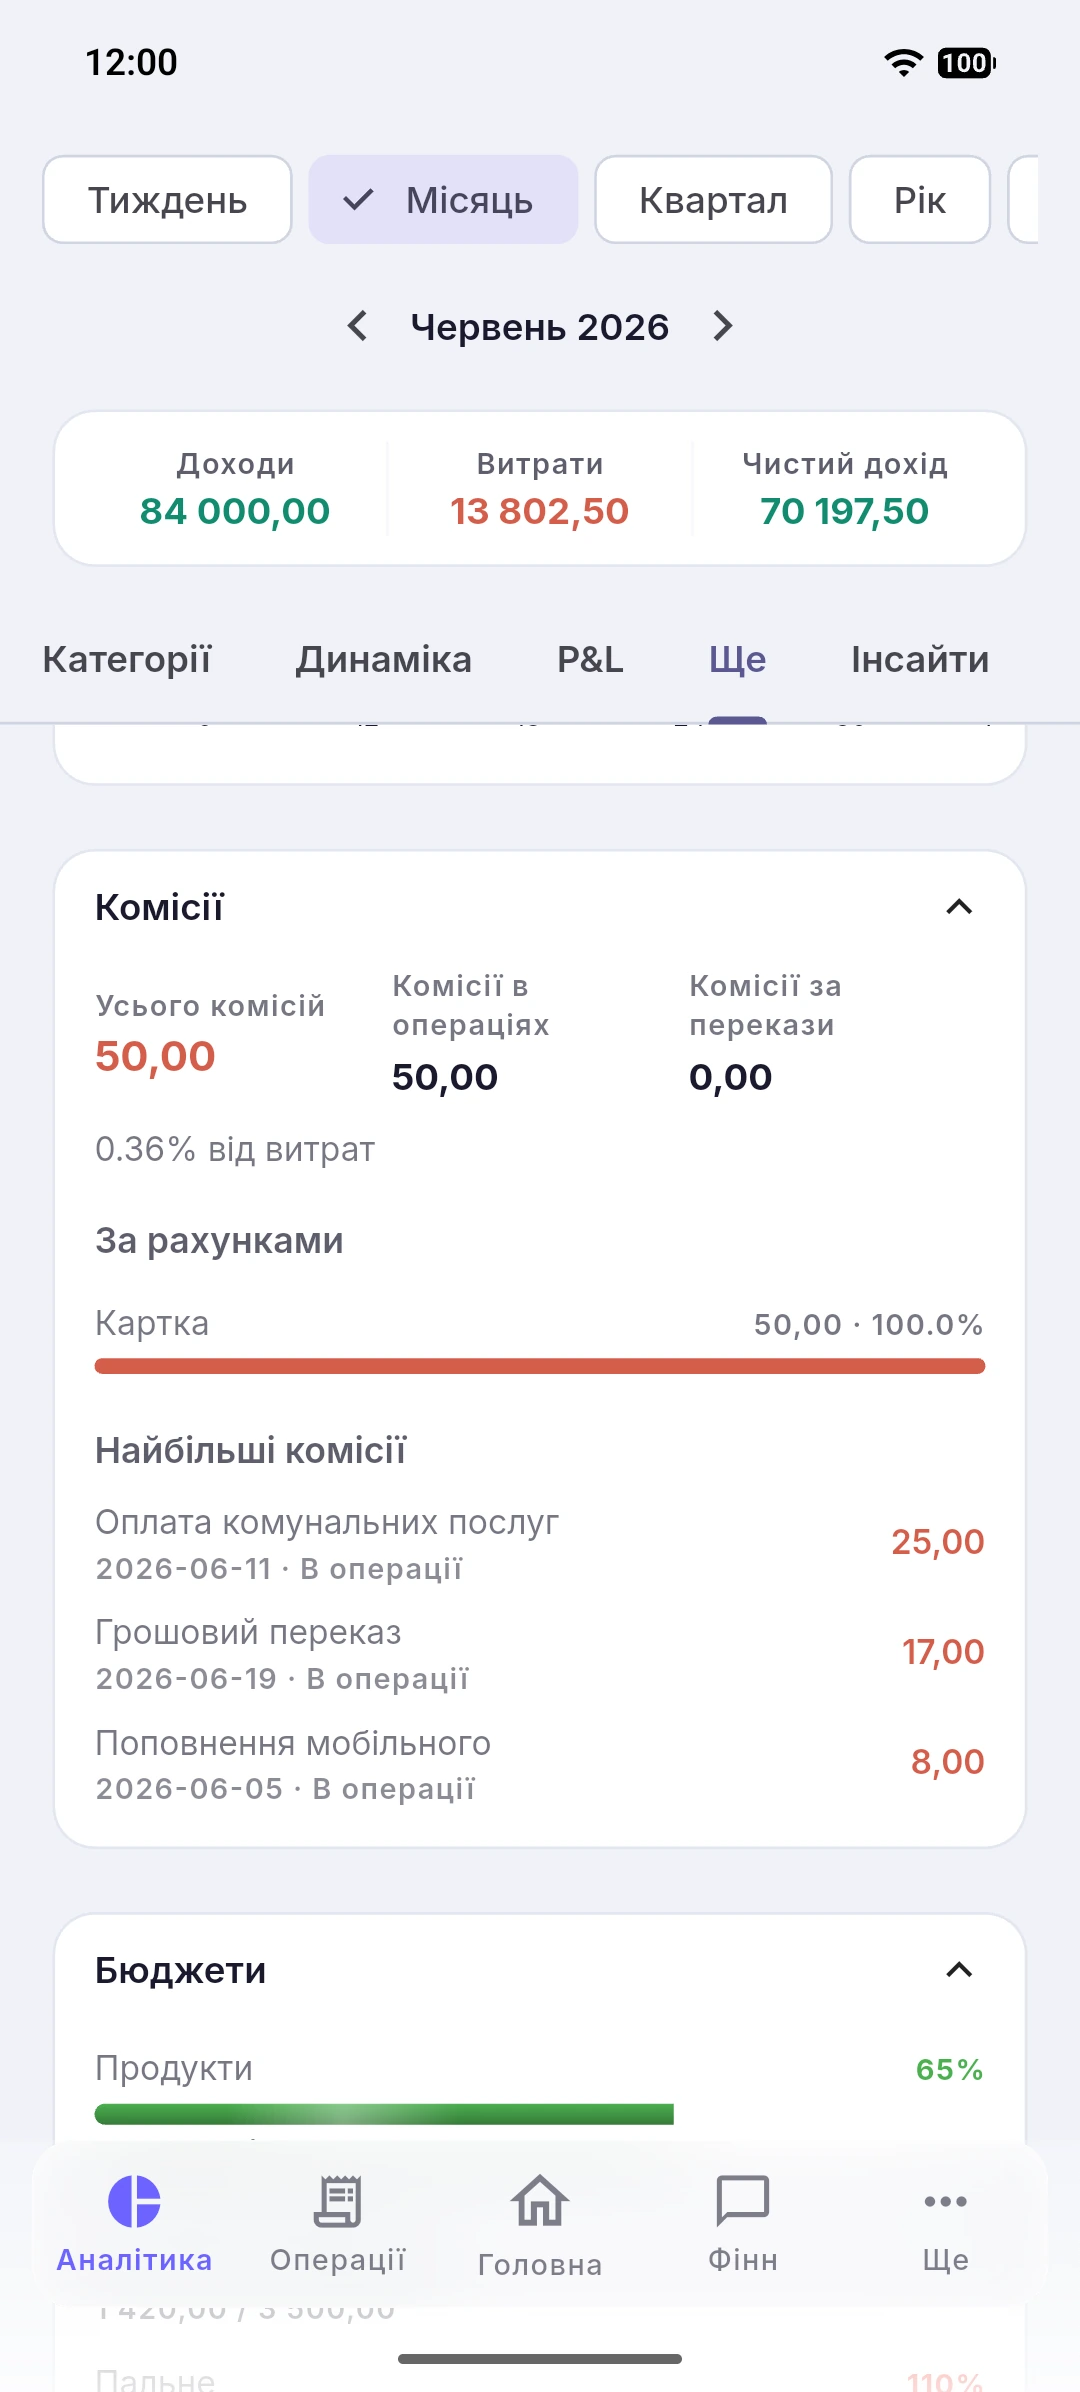The image size is (1080, 2392).
Task: Open the Аналітика pie chart icon
Action: tap(134, 2201)
